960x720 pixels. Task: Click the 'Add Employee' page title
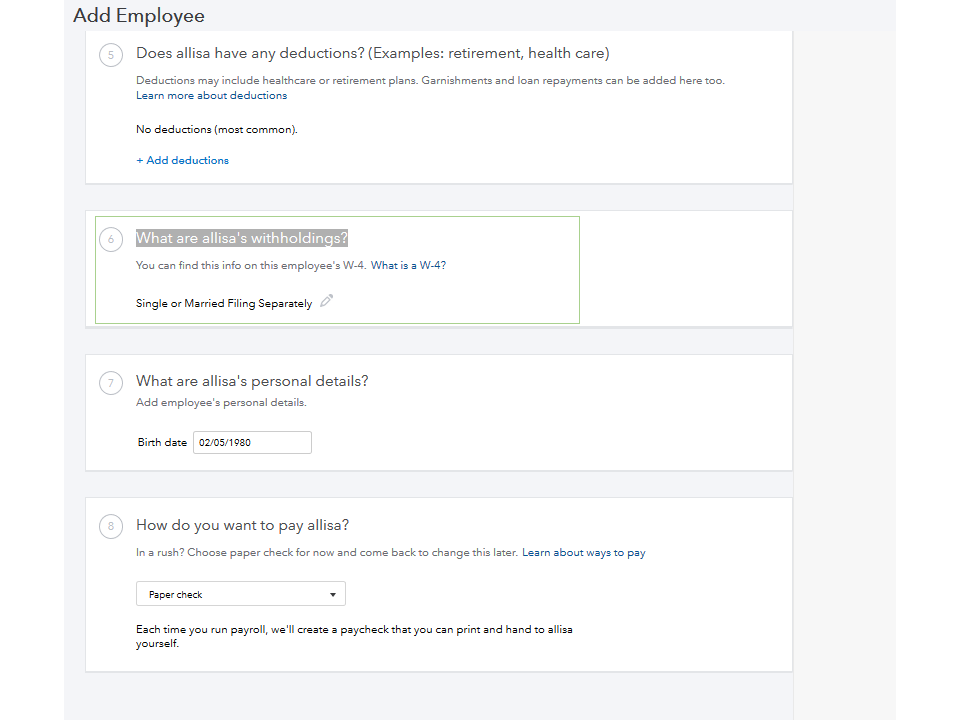(x=138, y=16)
